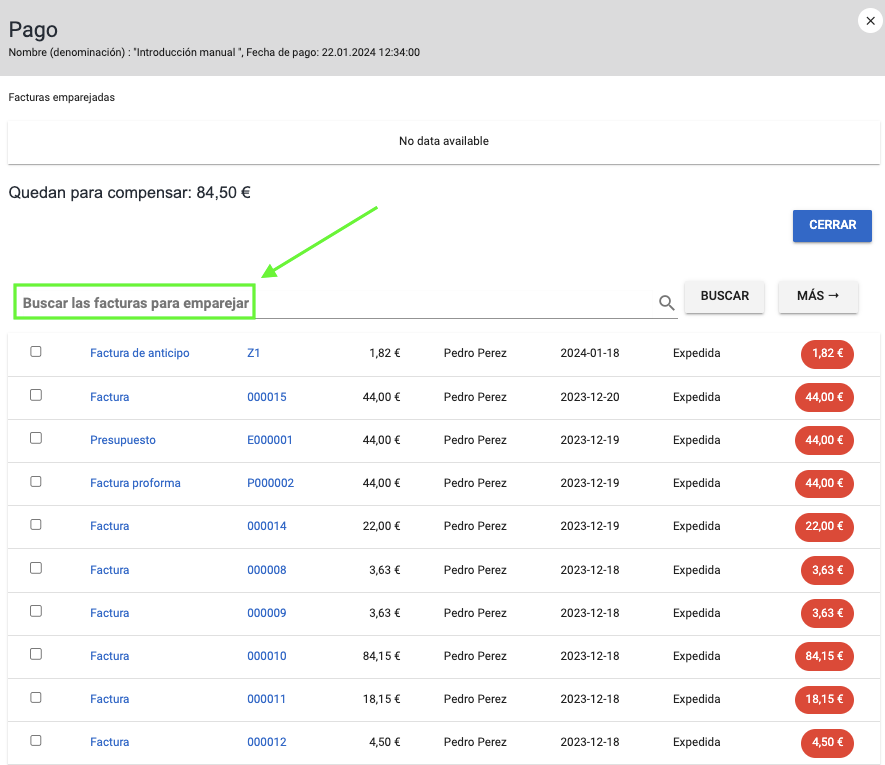The image size is (885, 765).
Task: Open invoice number 000012 link
Action: [x=266, y=742]
